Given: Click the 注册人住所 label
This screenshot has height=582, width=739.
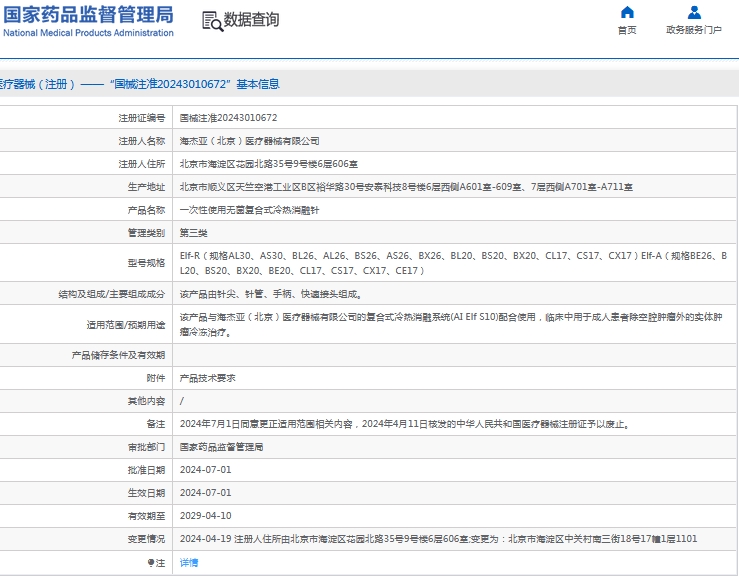Looking at the screenshot, I should [141, 164].
